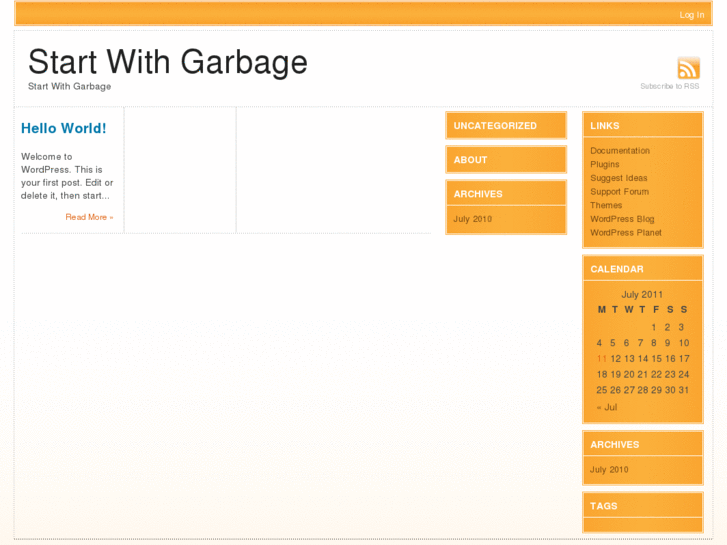Click the orange RSS feed icon
Screen dimensions: 727x545
689,68
